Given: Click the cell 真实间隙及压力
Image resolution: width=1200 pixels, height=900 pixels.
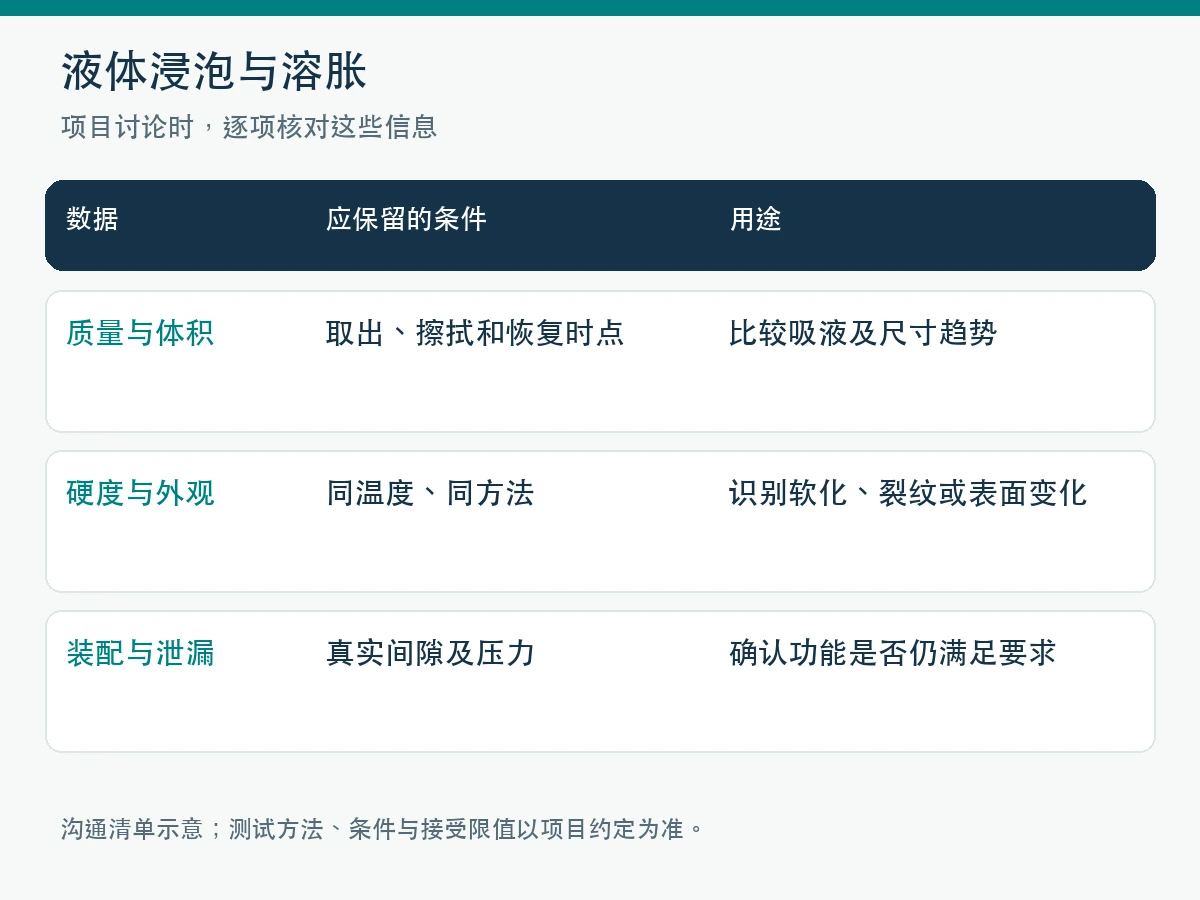Looking at the screenshot, I should pos(431,653).
